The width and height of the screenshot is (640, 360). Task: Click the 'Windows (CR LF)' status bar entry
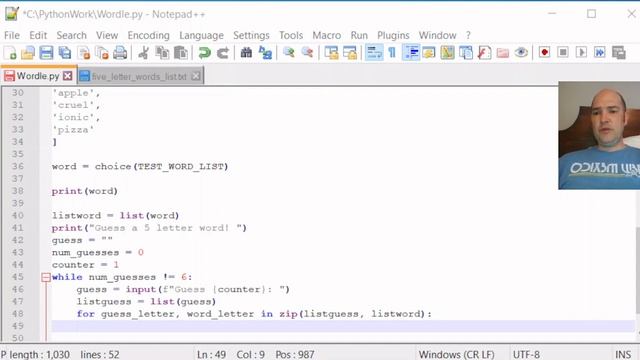point(456,354)
